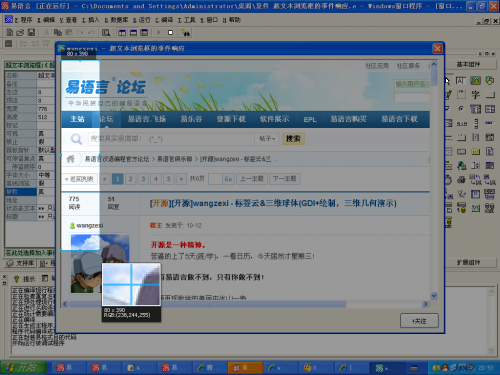Screen dimensions: 500x375
Task: Click the Cut scissors toolbar icon
Action: point(46,32)
